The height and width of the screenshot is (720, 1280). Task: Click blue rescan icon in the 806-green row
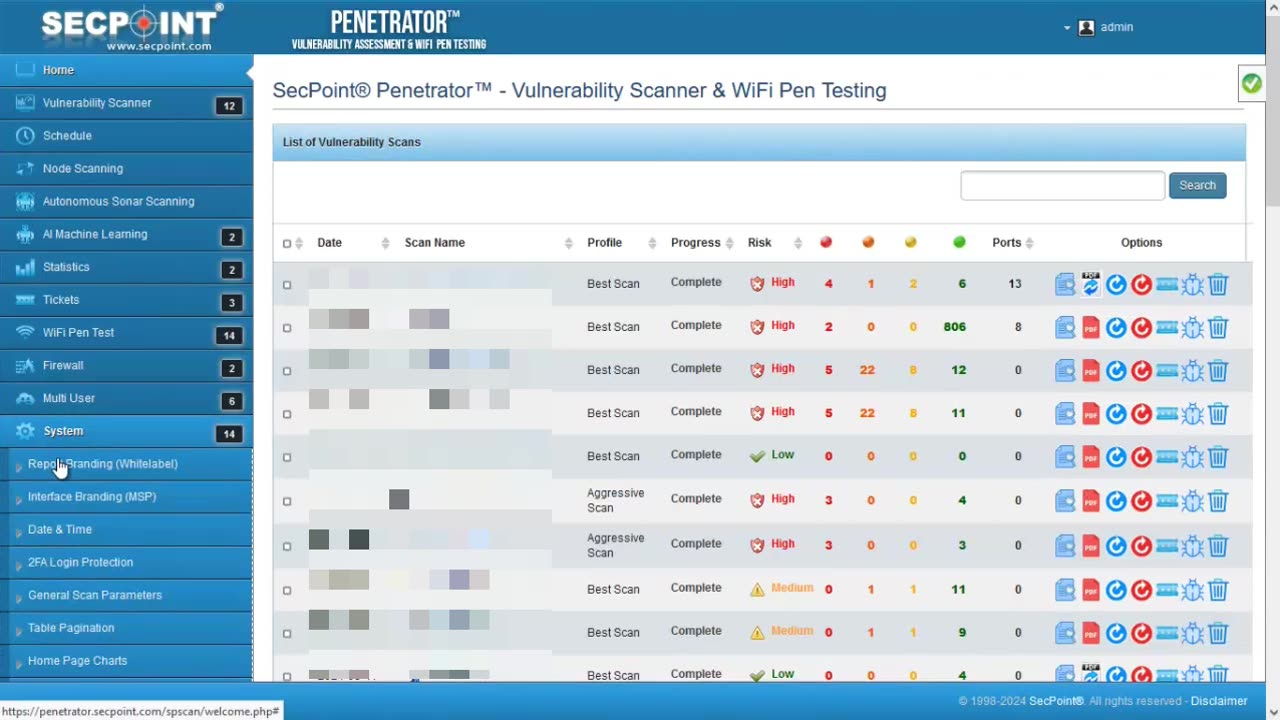coord(1116,328)
